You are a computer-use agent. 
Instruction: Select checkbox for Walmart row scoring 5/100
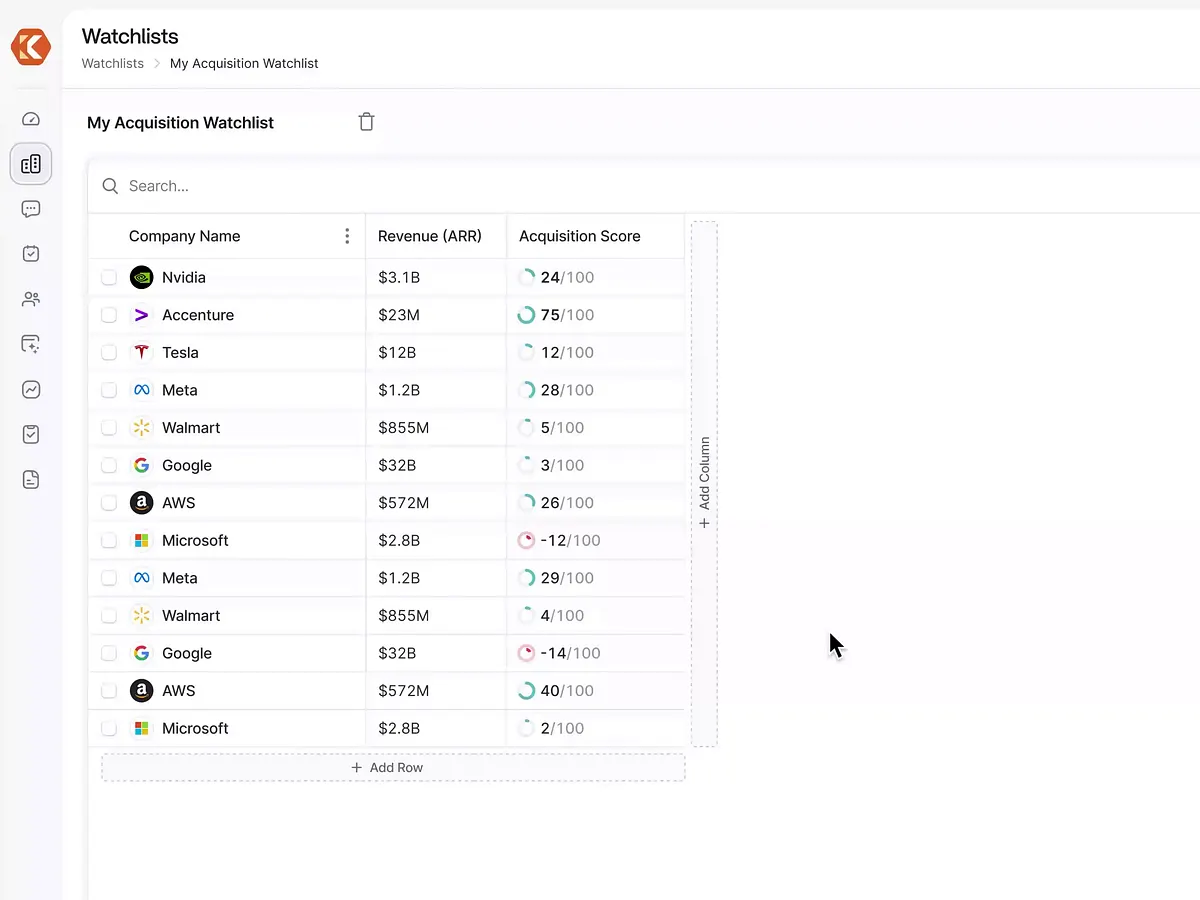(109, 428)
